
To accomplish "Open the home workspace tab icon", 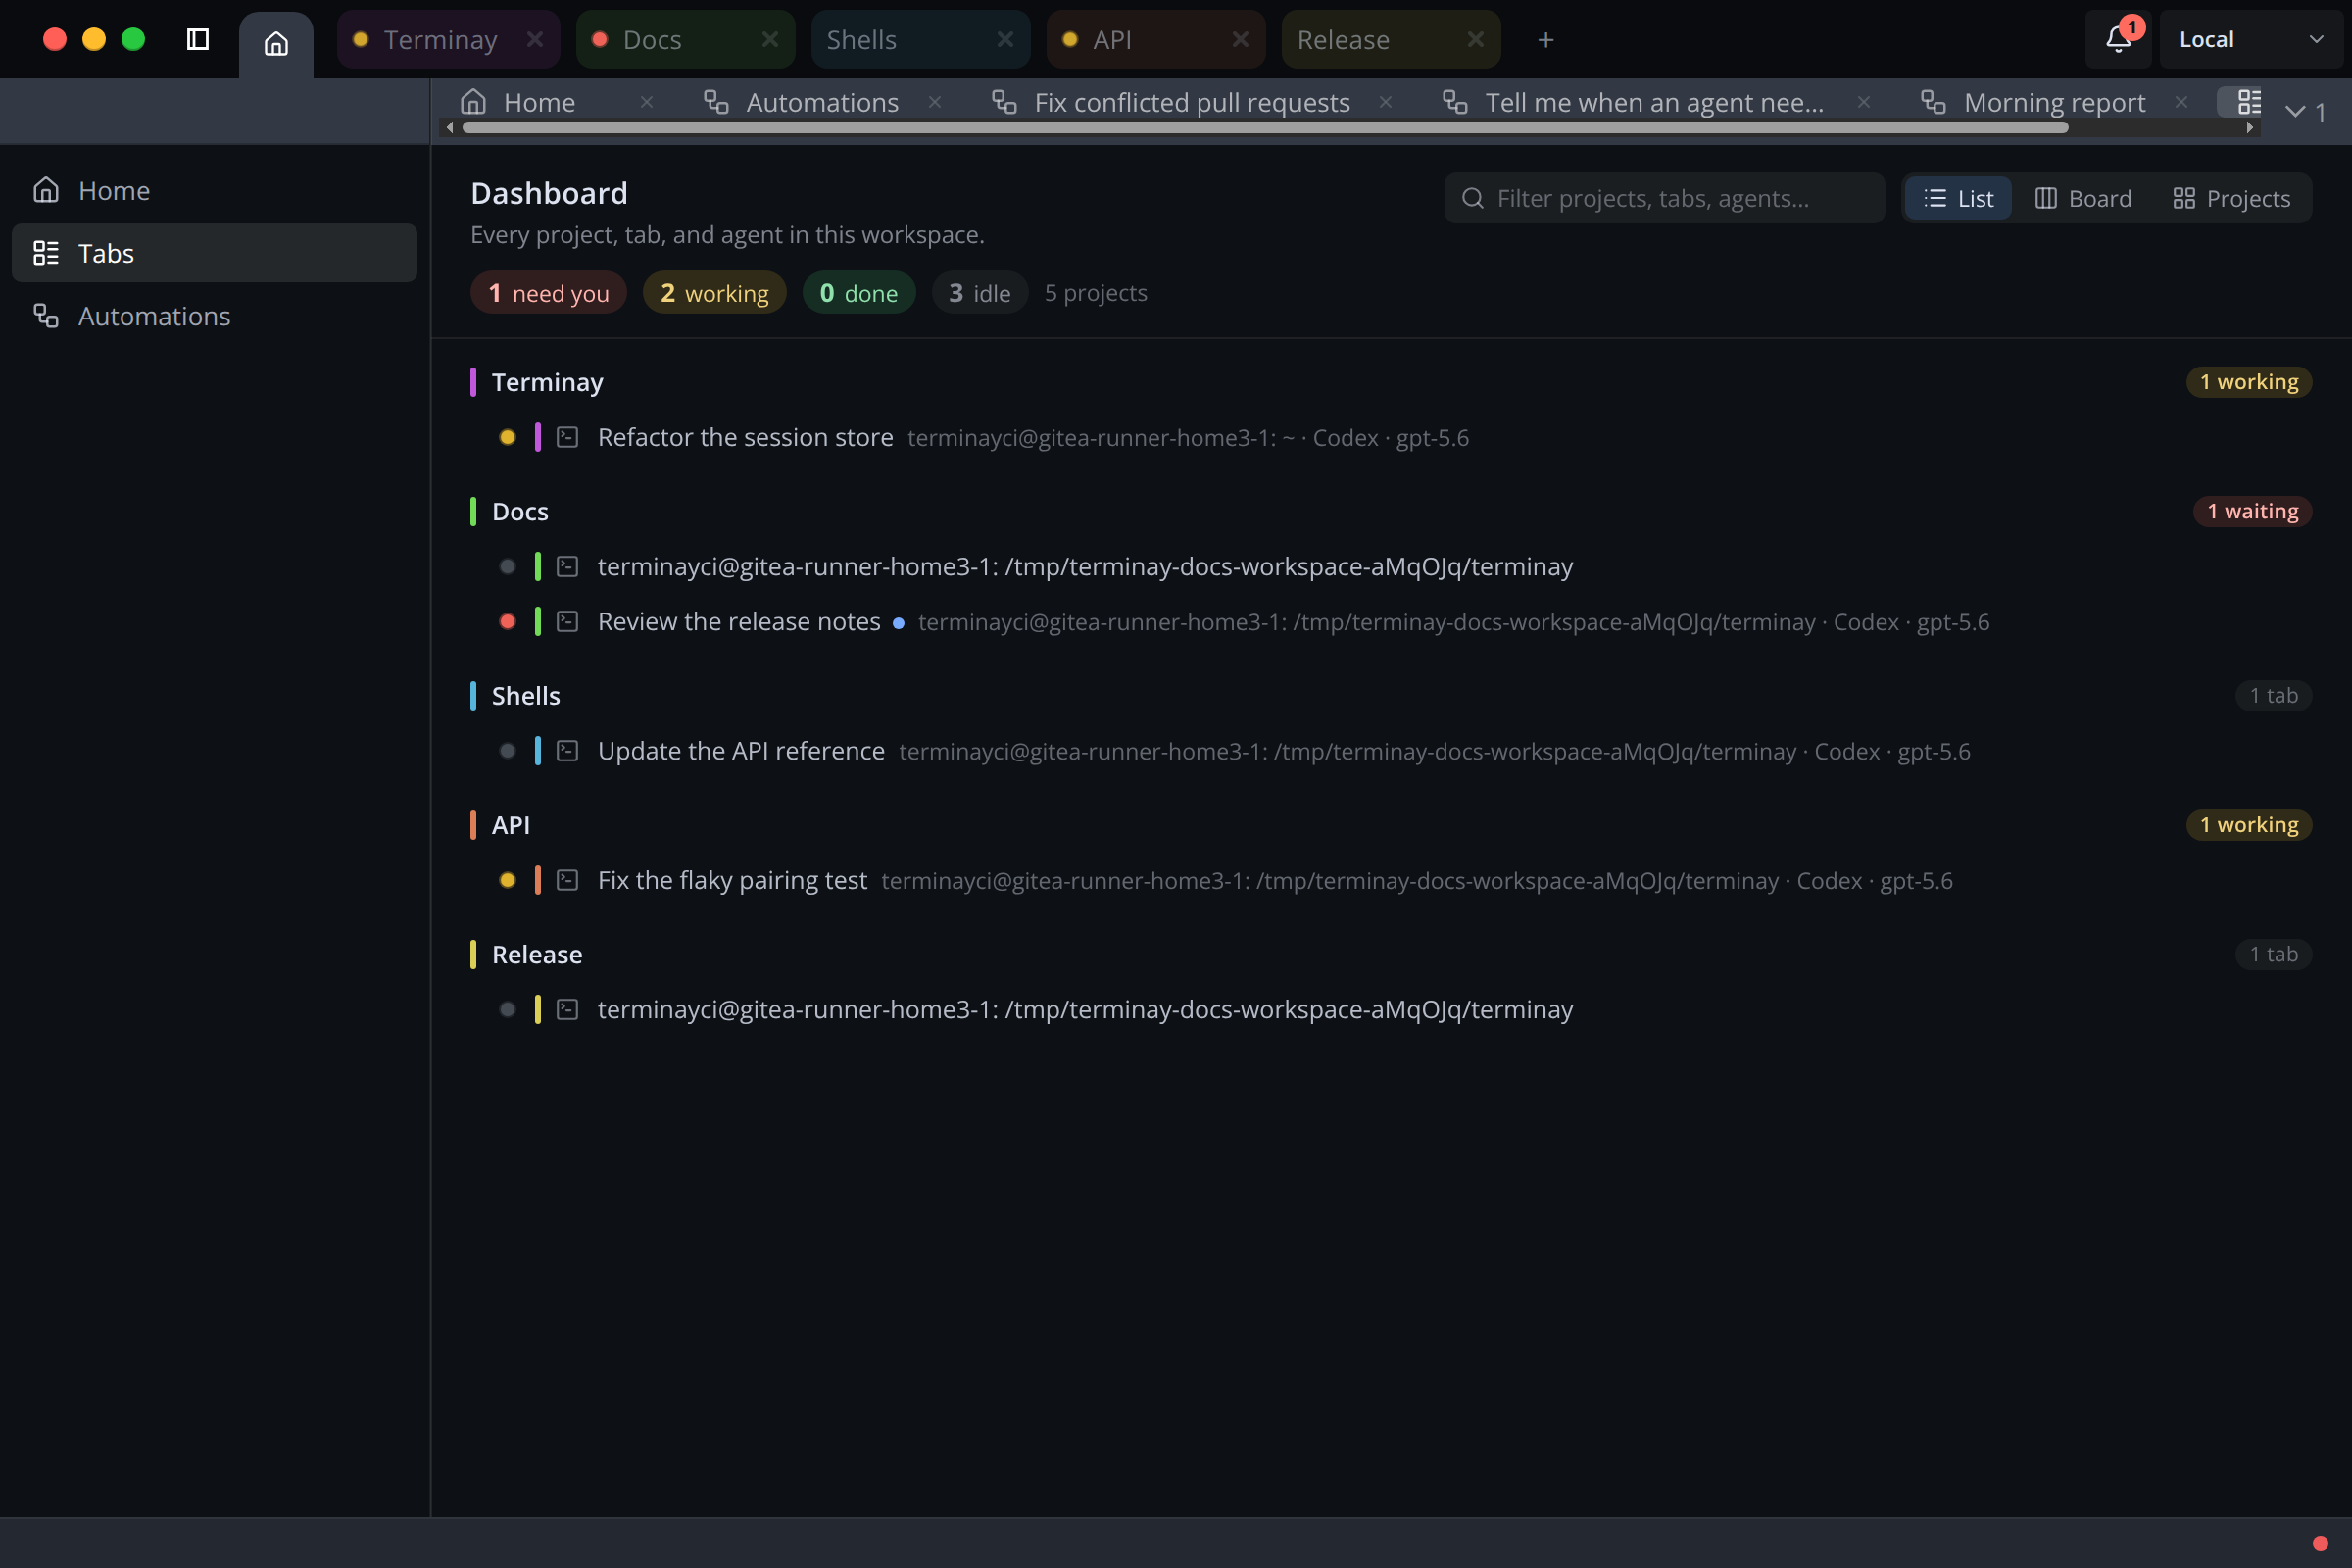I will pyautogui.click(x=276, y=43).
